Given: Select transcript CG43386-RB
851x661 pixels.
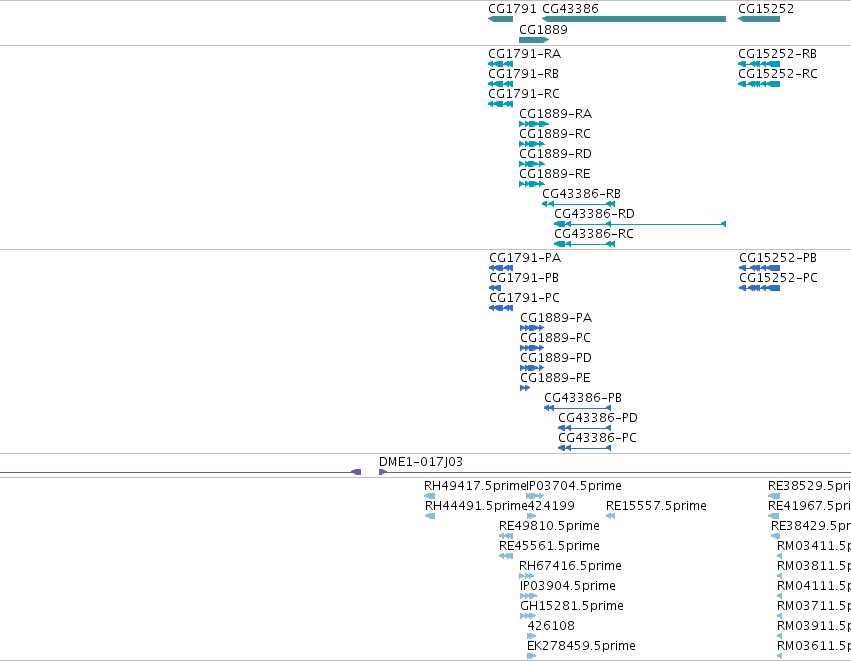Looking at the screenshot, I should 581,194.
